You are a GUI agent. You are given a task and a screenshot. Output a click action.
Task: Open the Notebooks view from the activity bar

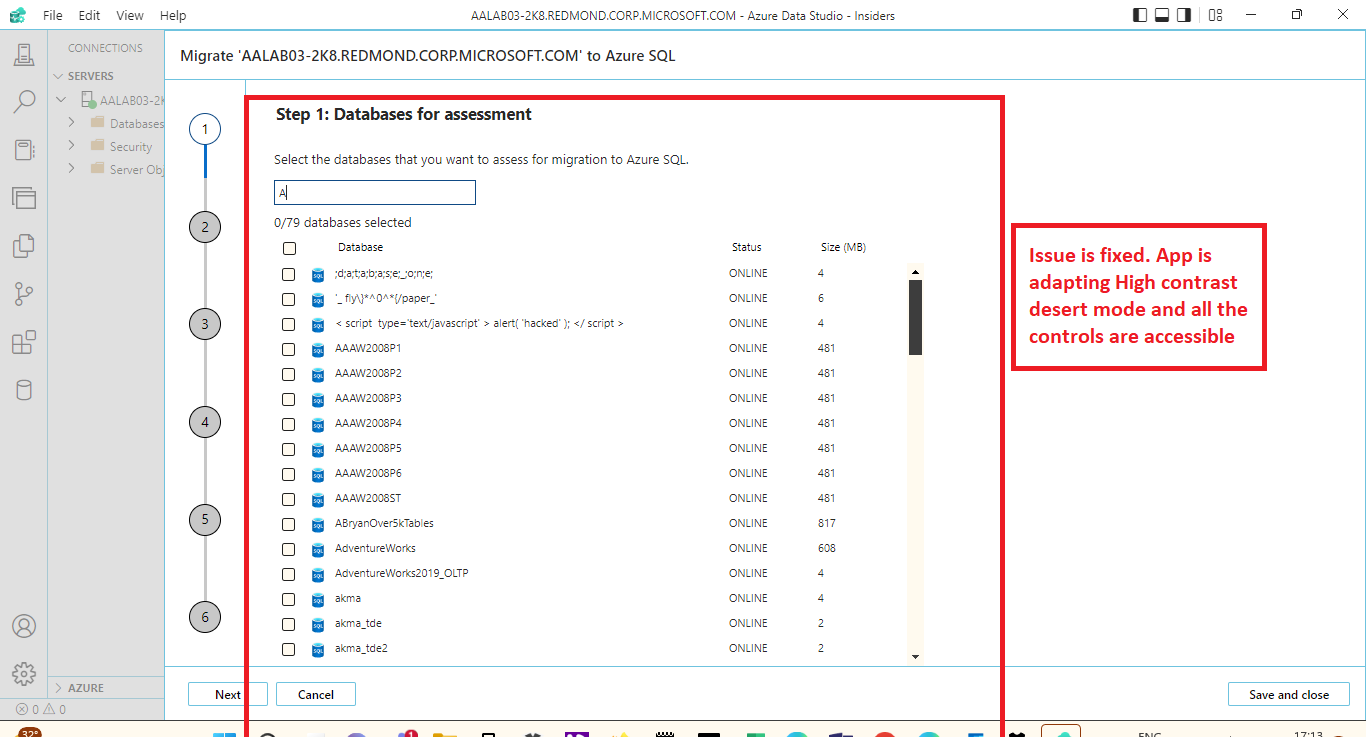tap(24, 150)
